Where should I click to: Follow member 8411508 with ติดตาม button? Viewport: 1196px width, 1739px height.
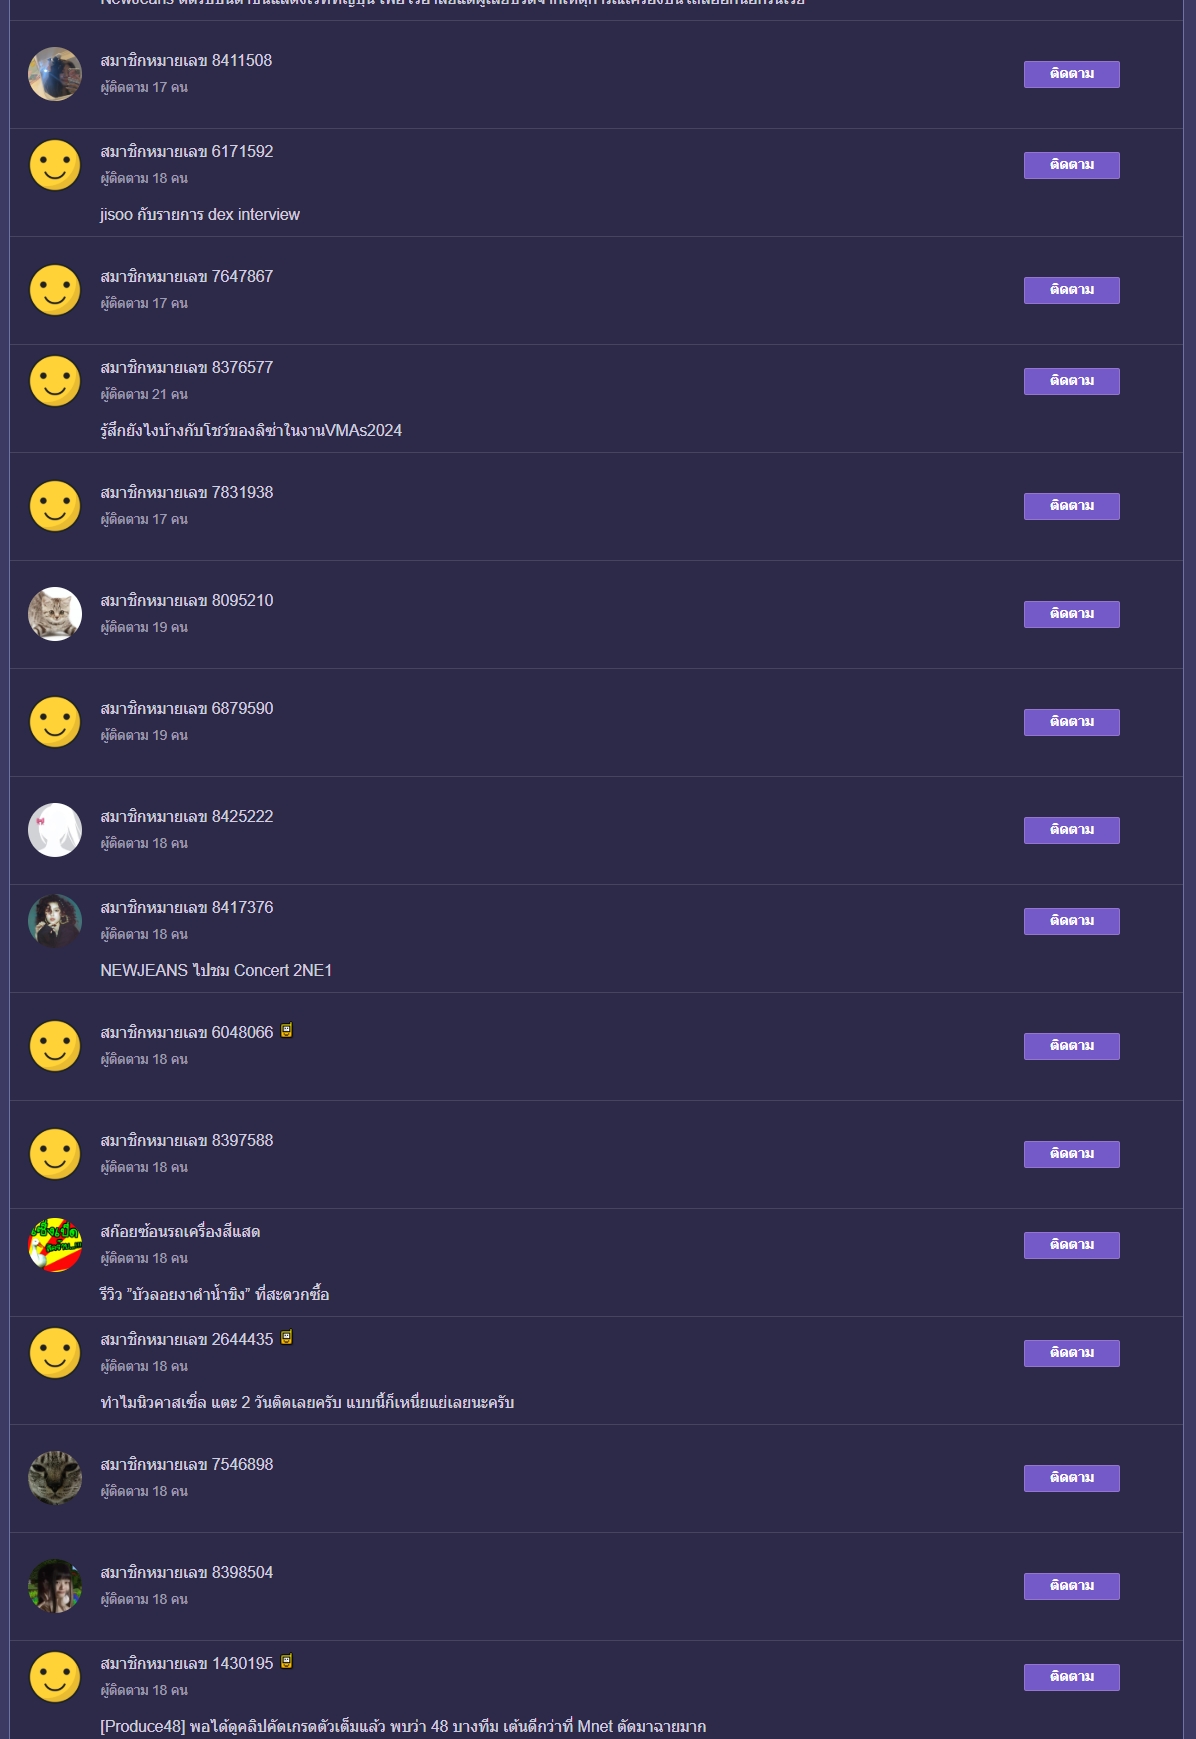(x=1071, y=74)
